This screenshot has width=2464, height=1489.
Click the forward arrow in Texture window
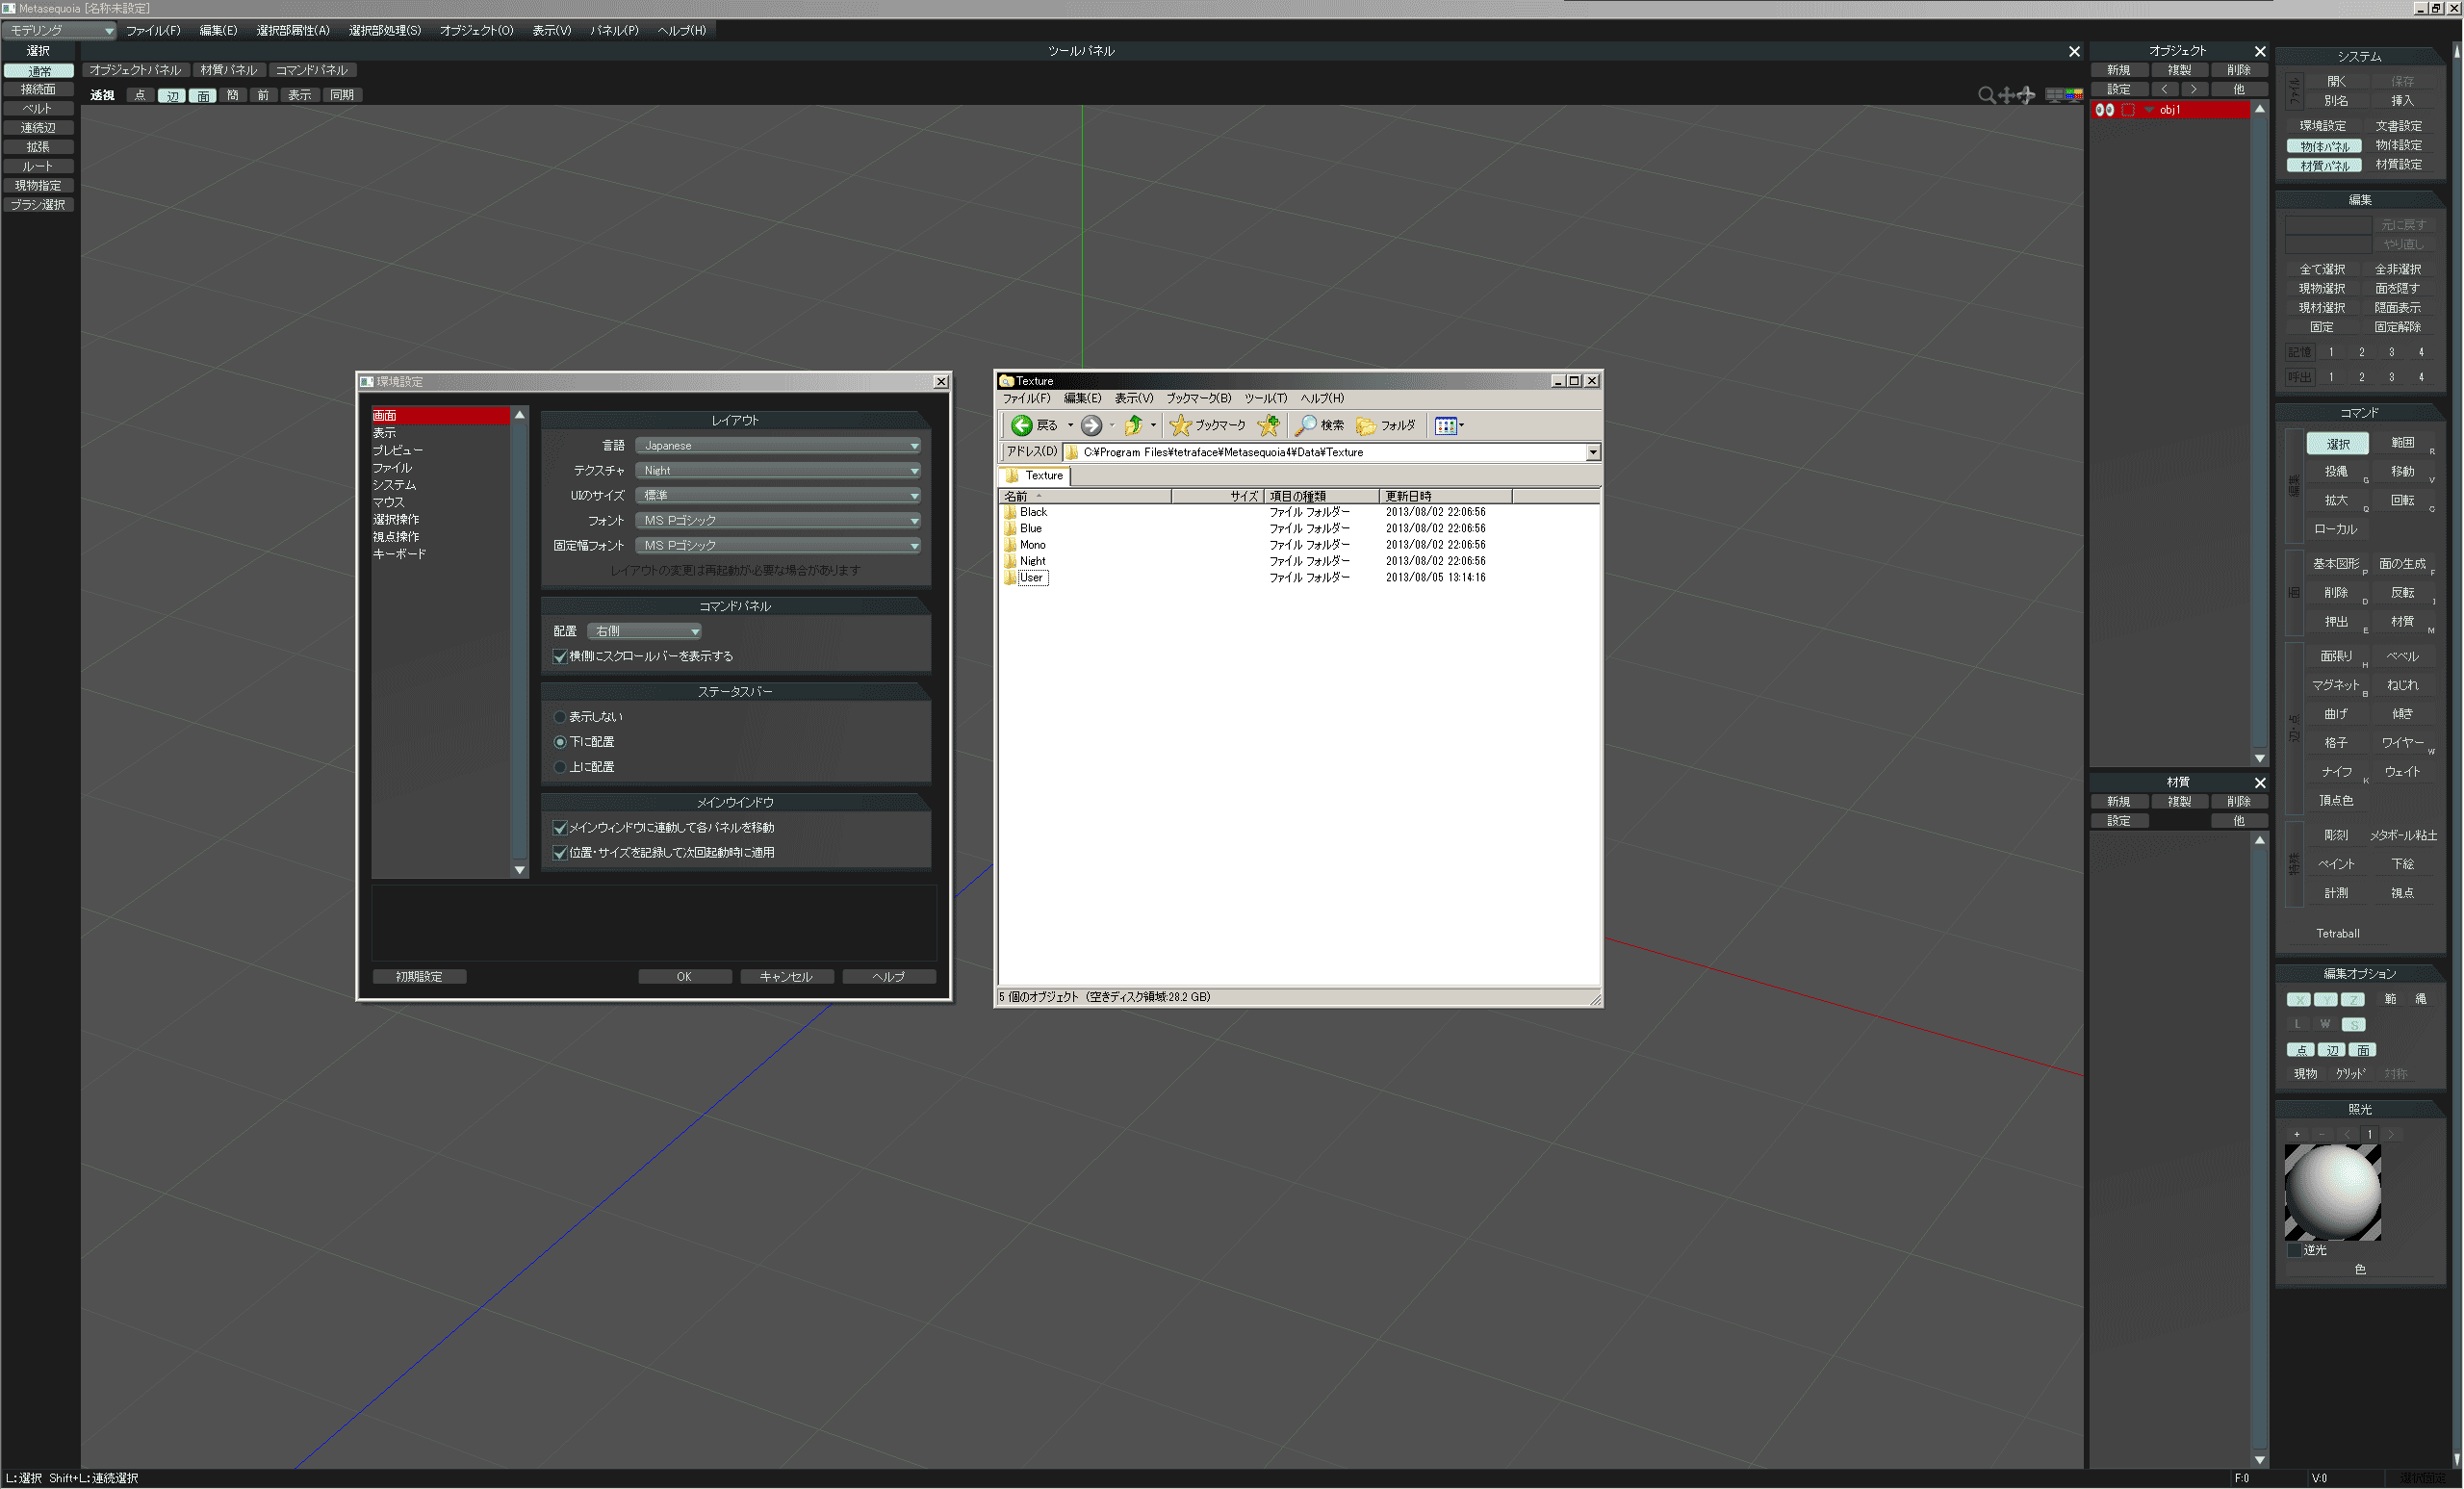coord(1092,426)
